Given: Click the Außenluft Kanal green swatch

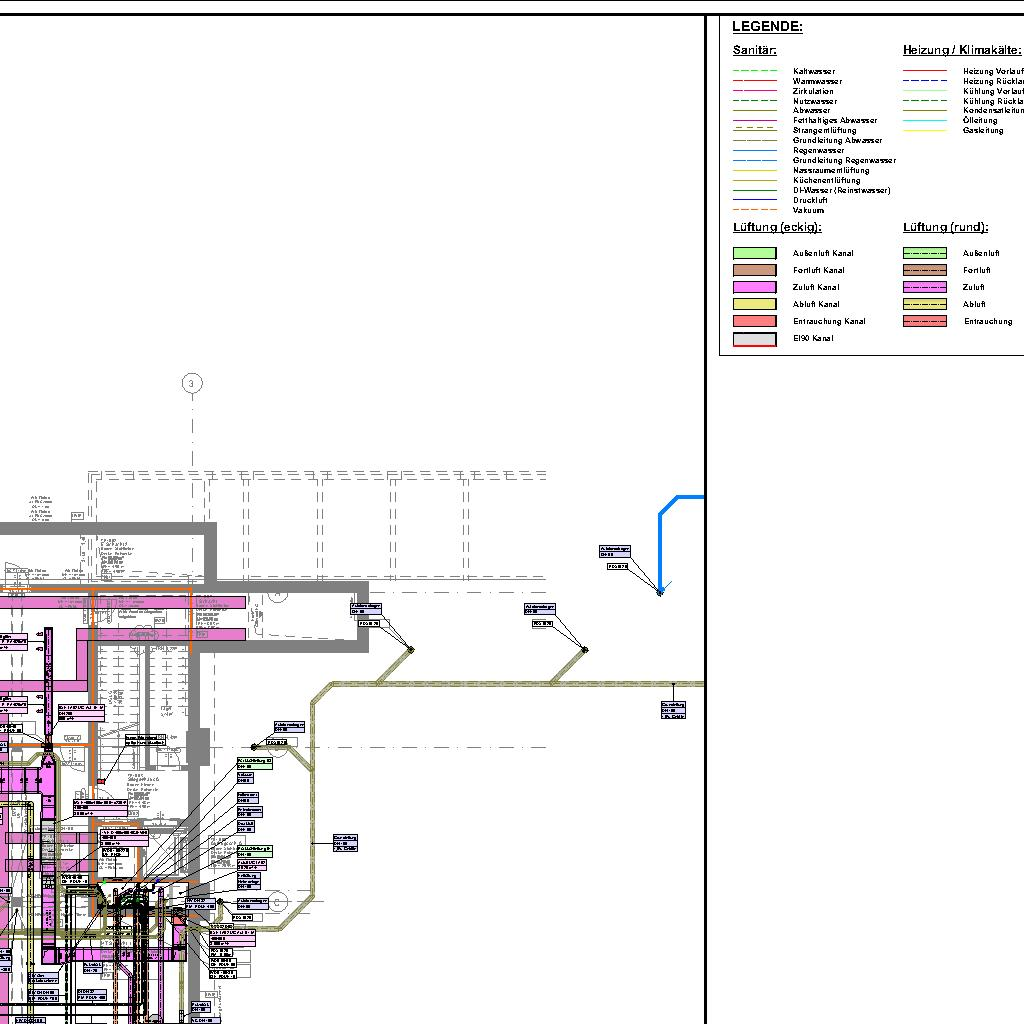Looking at the screenshot, I should [754, 254].
